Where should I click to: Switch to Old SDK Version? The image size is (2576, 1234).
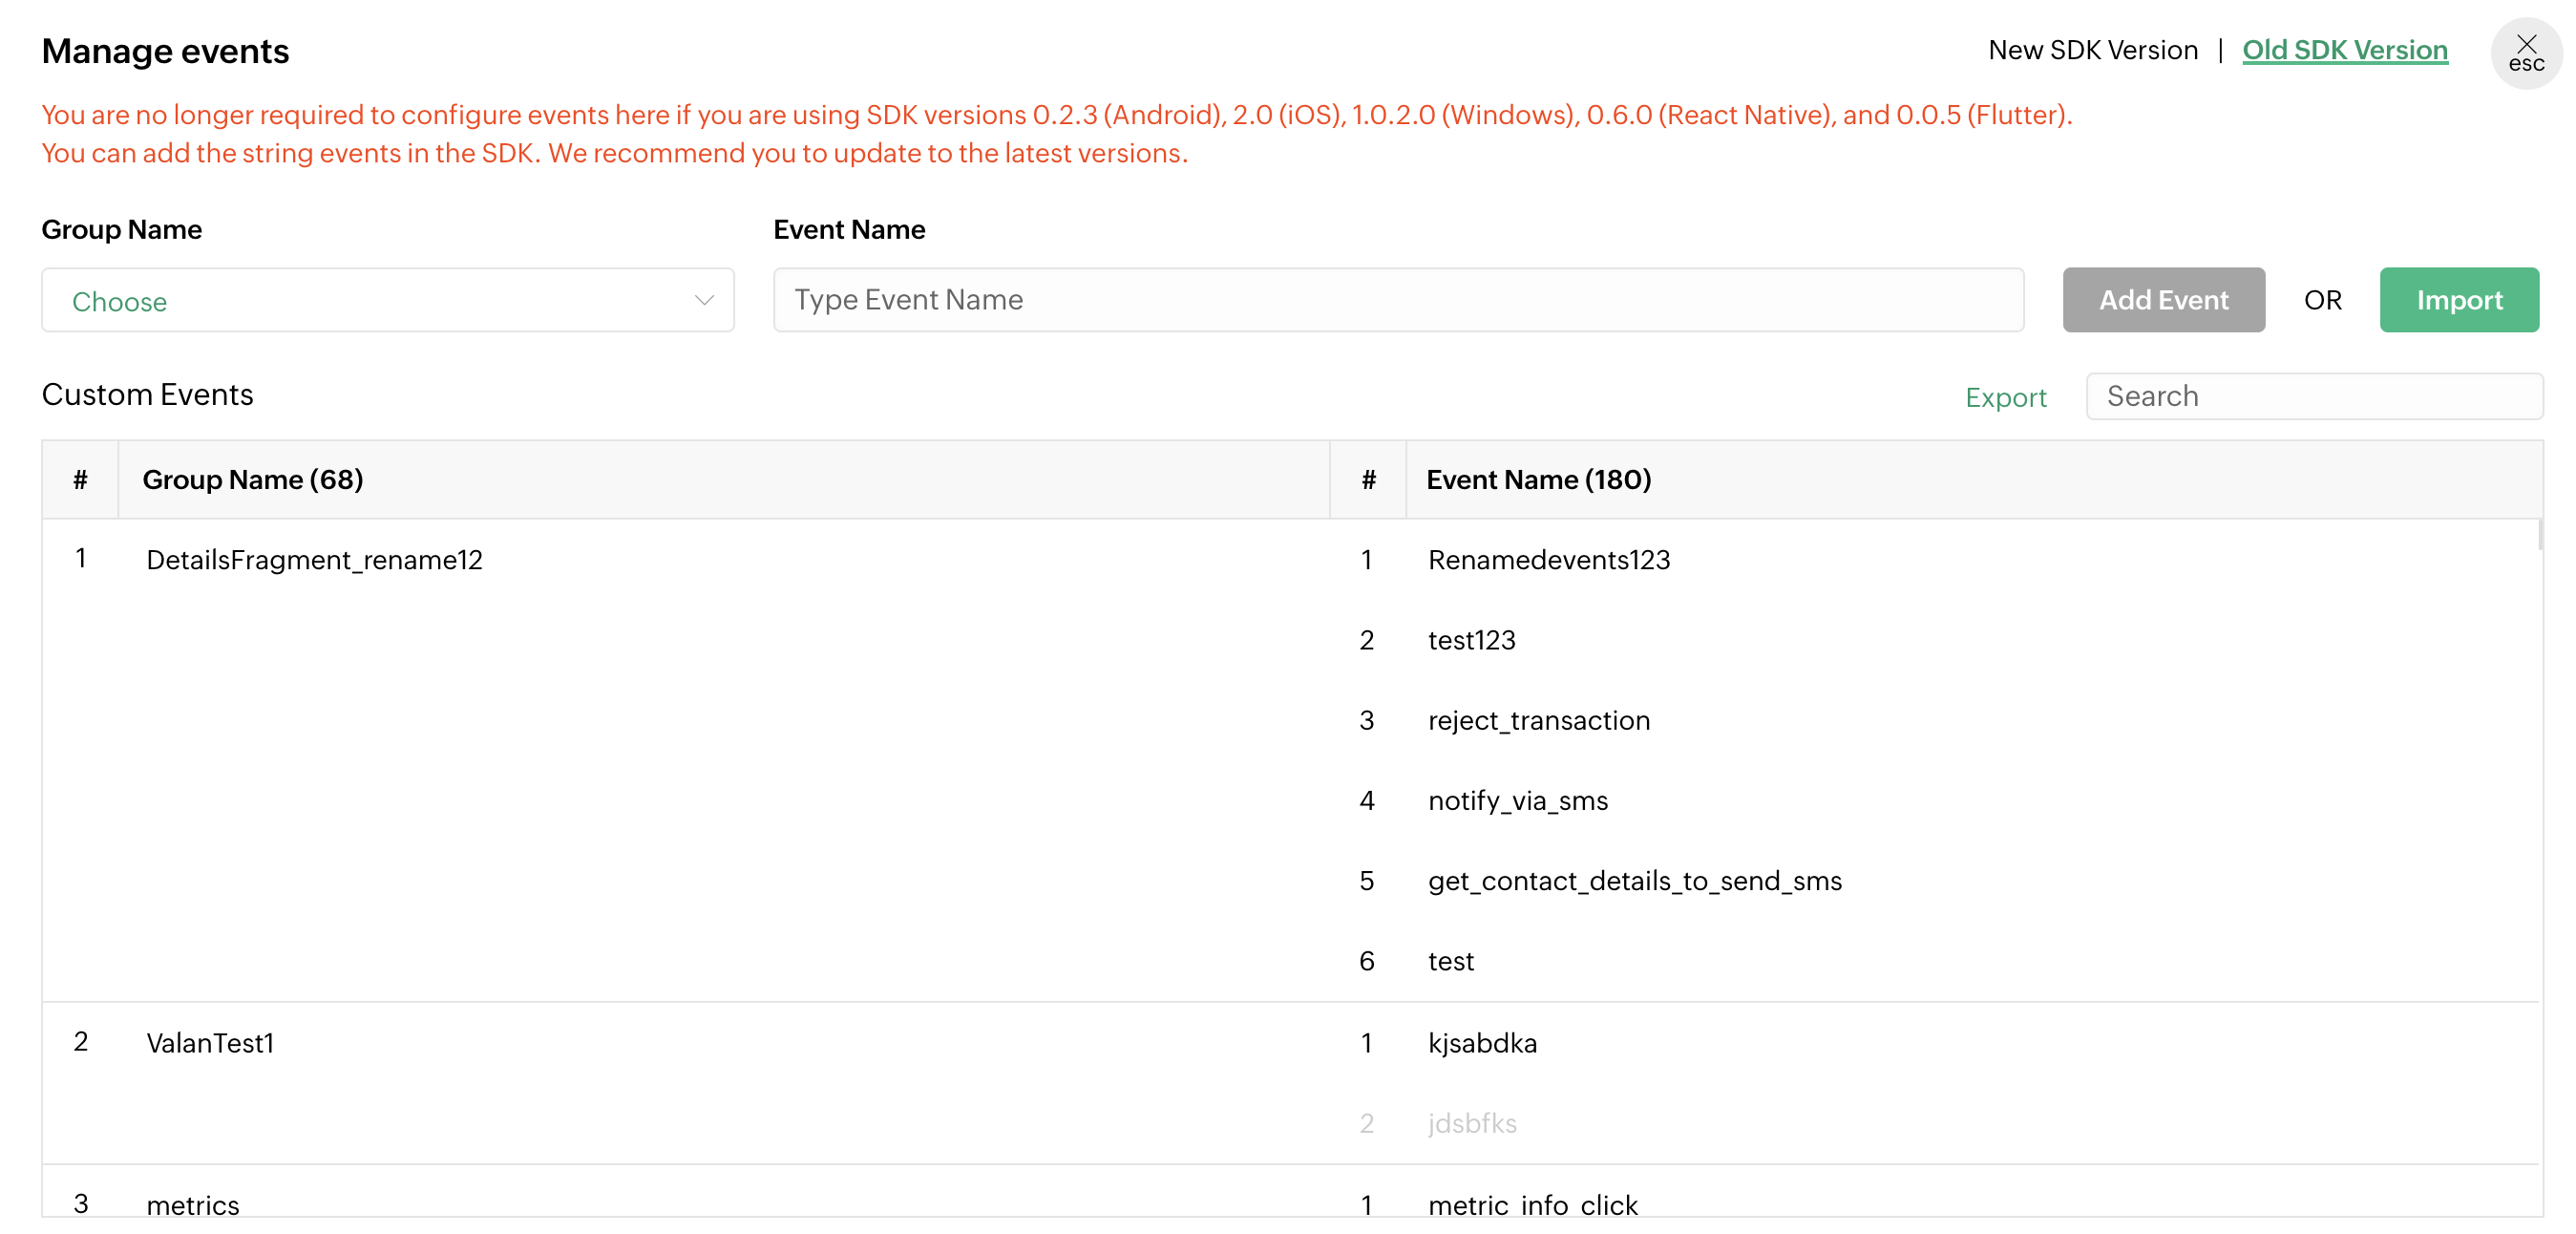[2344, 50]
